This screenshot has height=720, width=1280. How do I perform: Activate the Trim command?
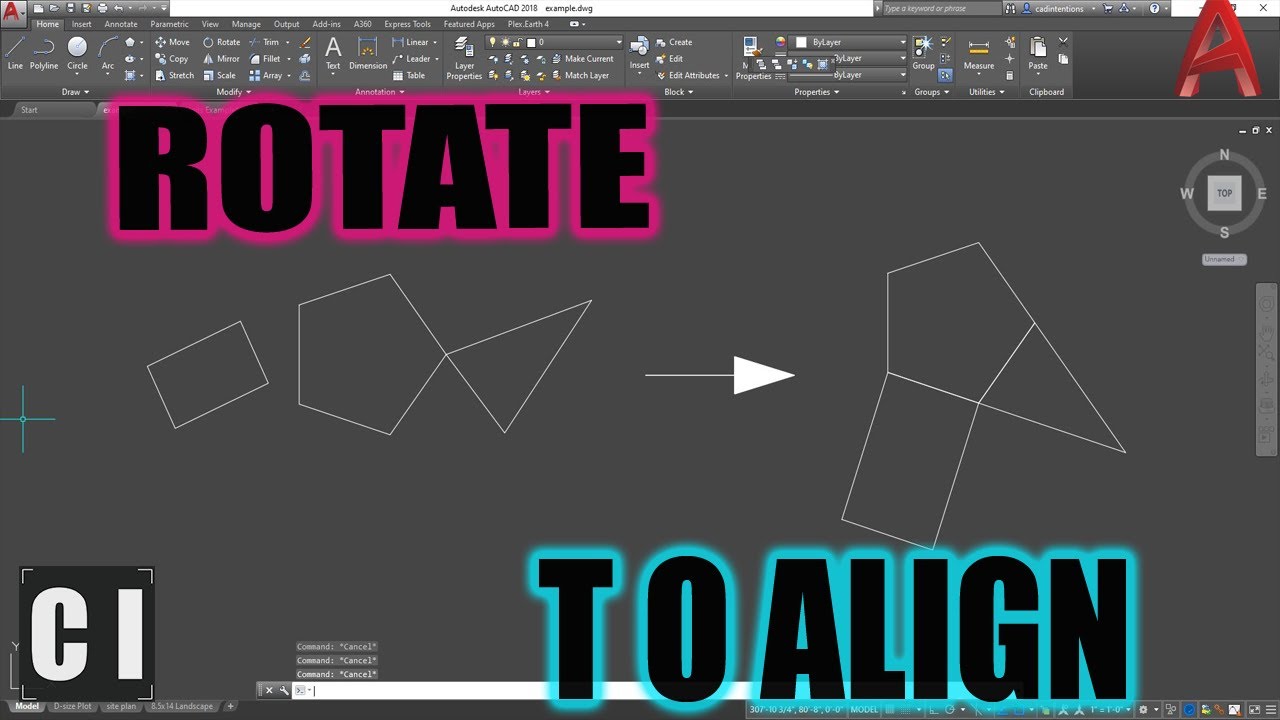264,42
